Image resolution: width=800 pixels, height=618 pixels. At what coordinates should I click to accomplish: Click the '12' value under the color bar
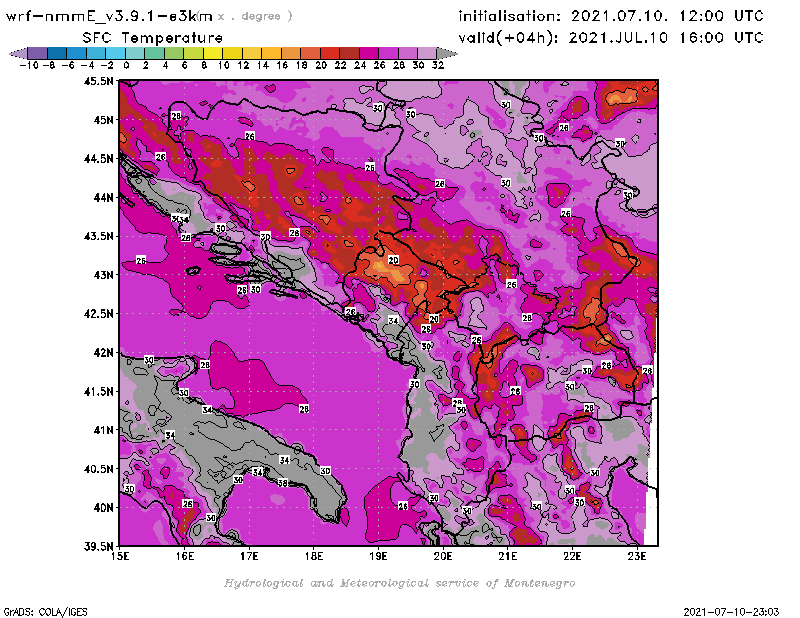[243, 65]
